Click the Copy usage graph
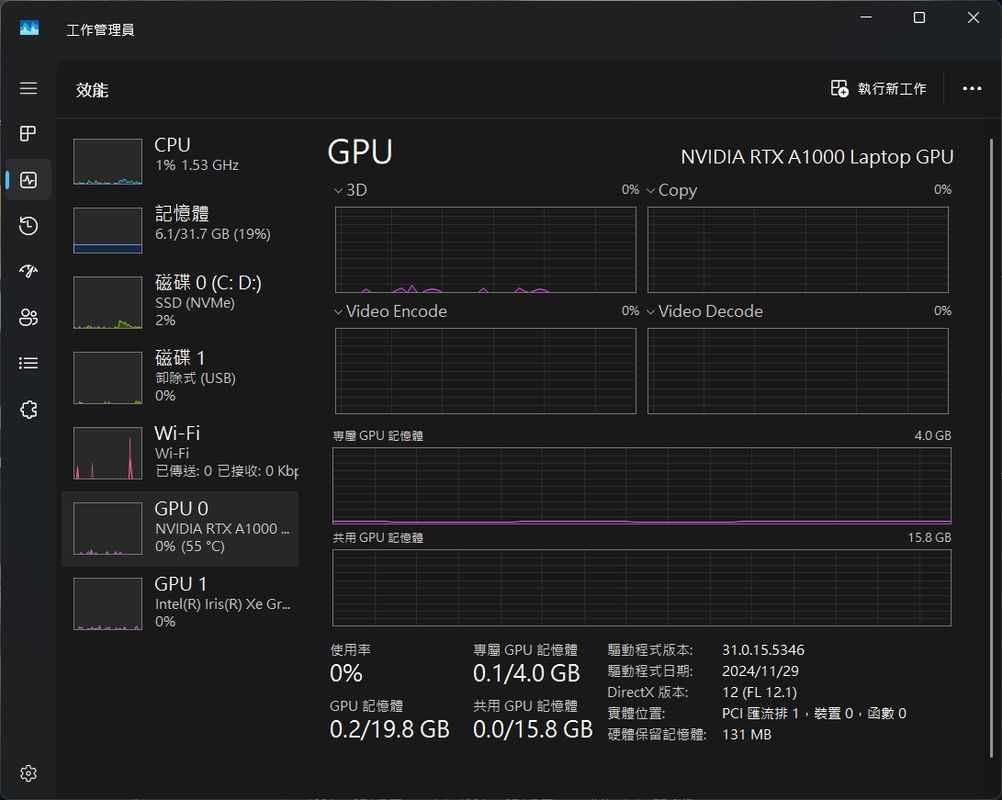The width and height of the screenshot is (1002, 800). coord(798,250)
